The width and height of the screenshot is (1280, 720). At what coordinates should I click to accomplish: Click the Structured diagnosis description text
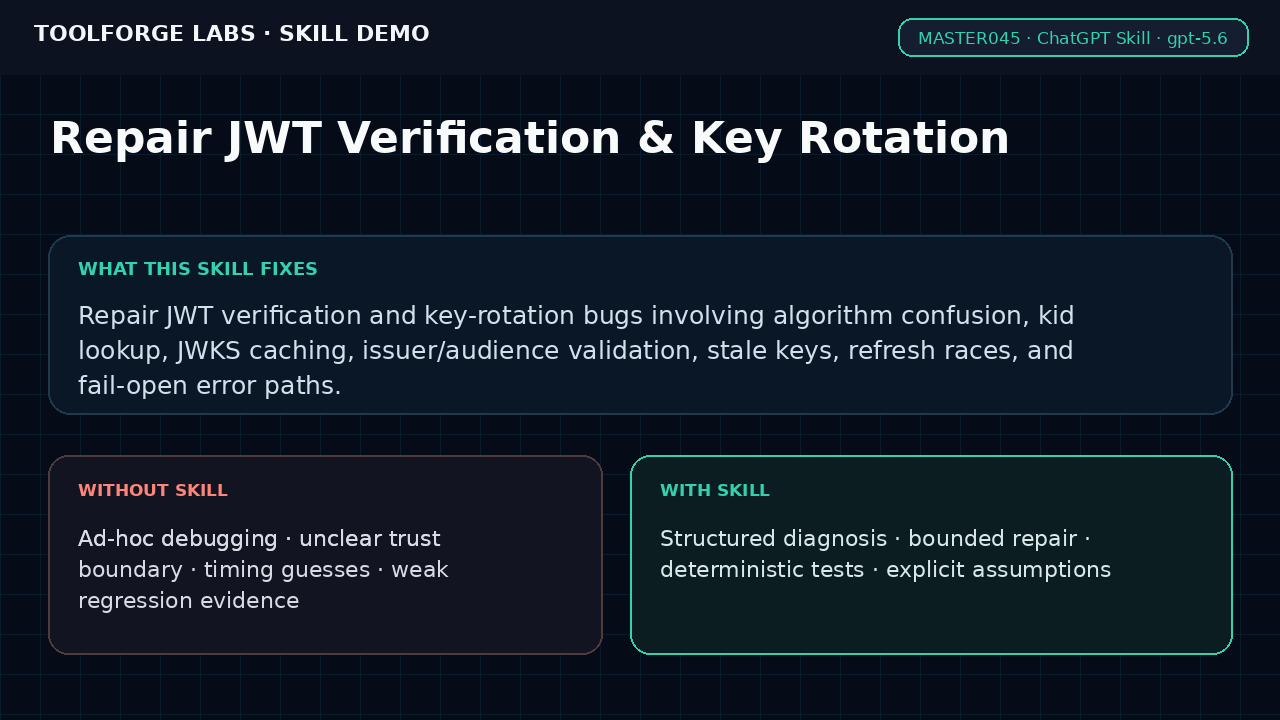(885, 554)
